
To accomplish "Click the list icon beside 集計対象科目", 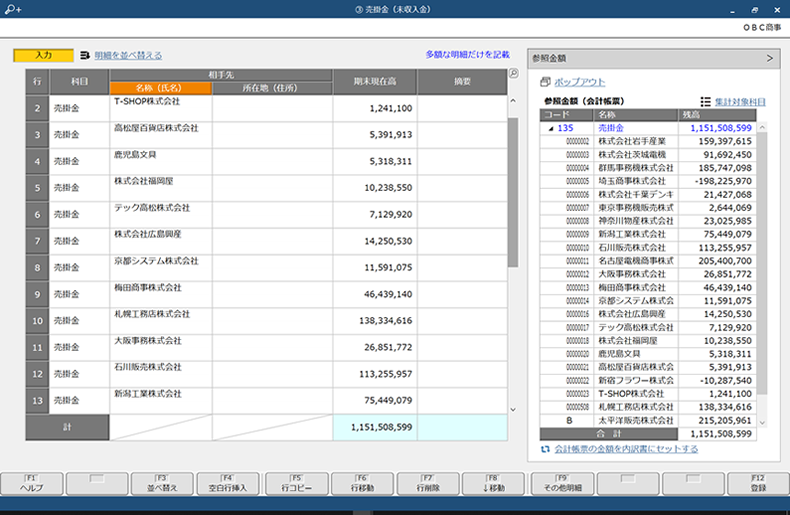I will pyautogui.click(x=706, y=102).
